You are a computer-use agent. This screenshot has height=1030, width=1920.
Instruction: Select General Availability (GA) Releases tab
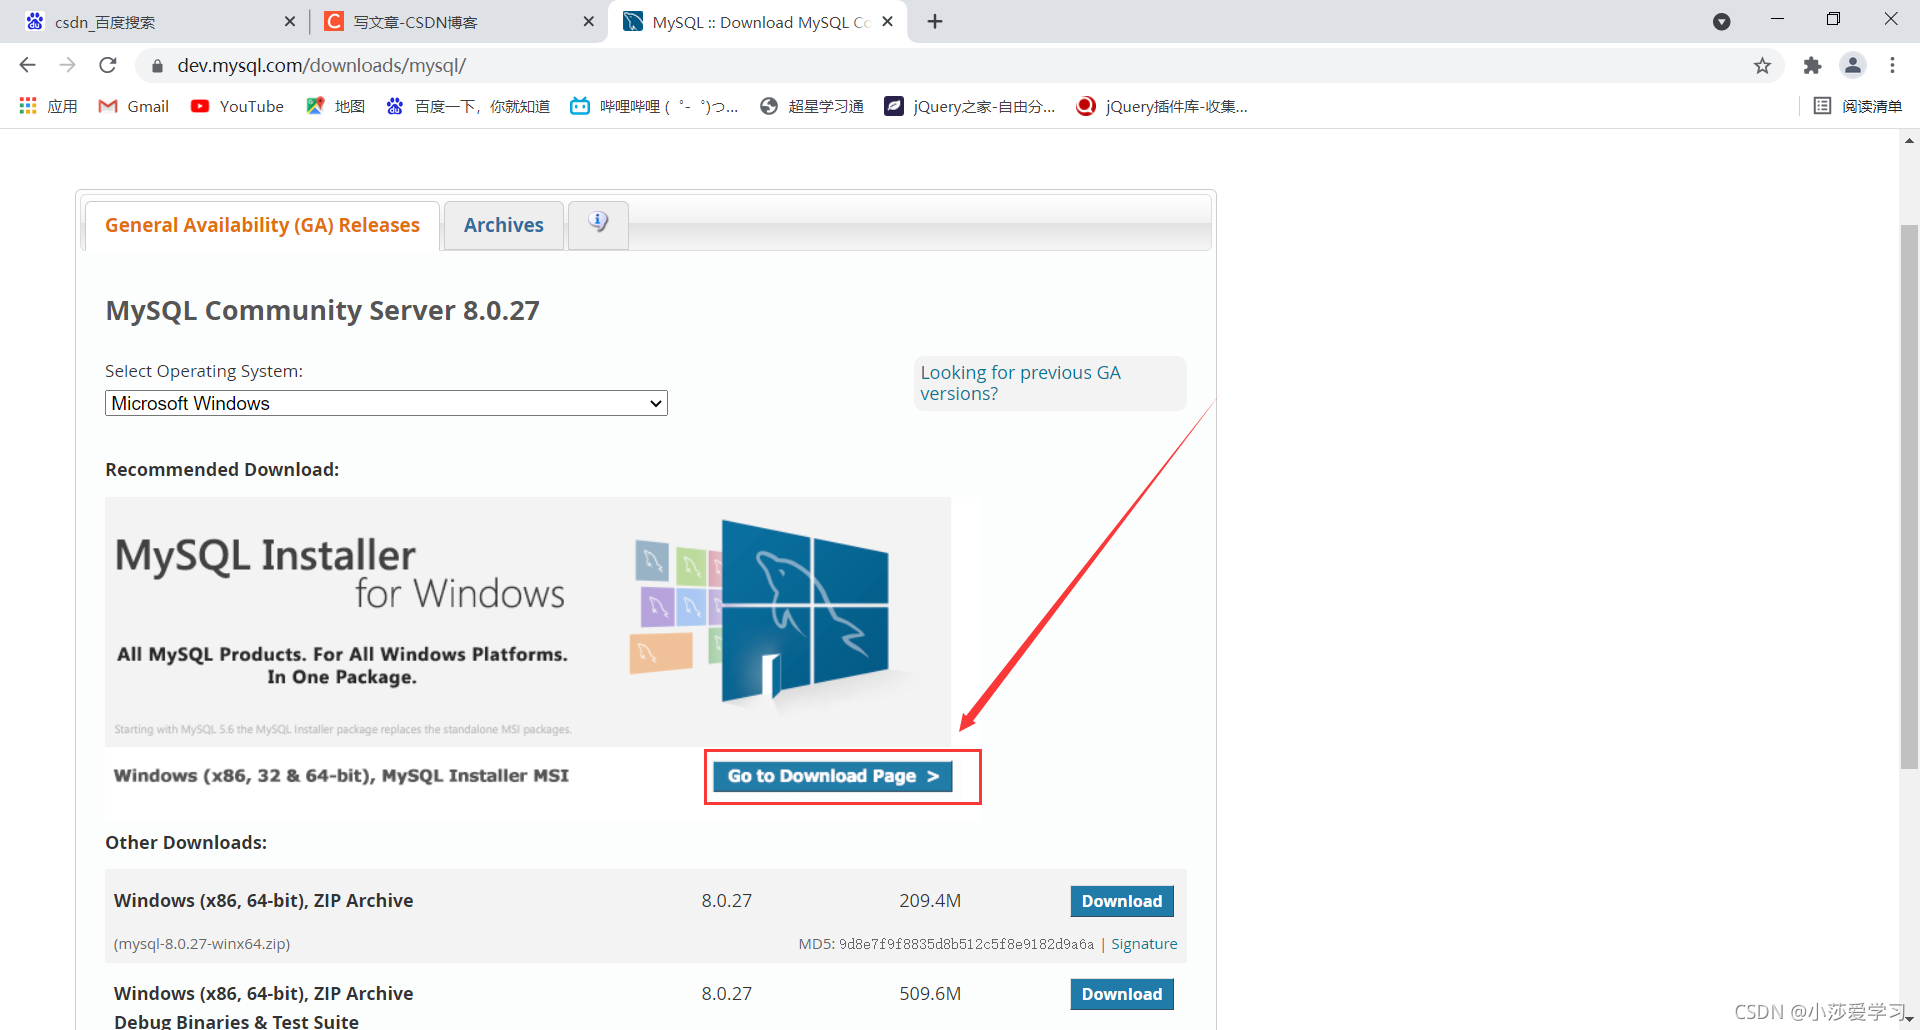pos(262,226)
